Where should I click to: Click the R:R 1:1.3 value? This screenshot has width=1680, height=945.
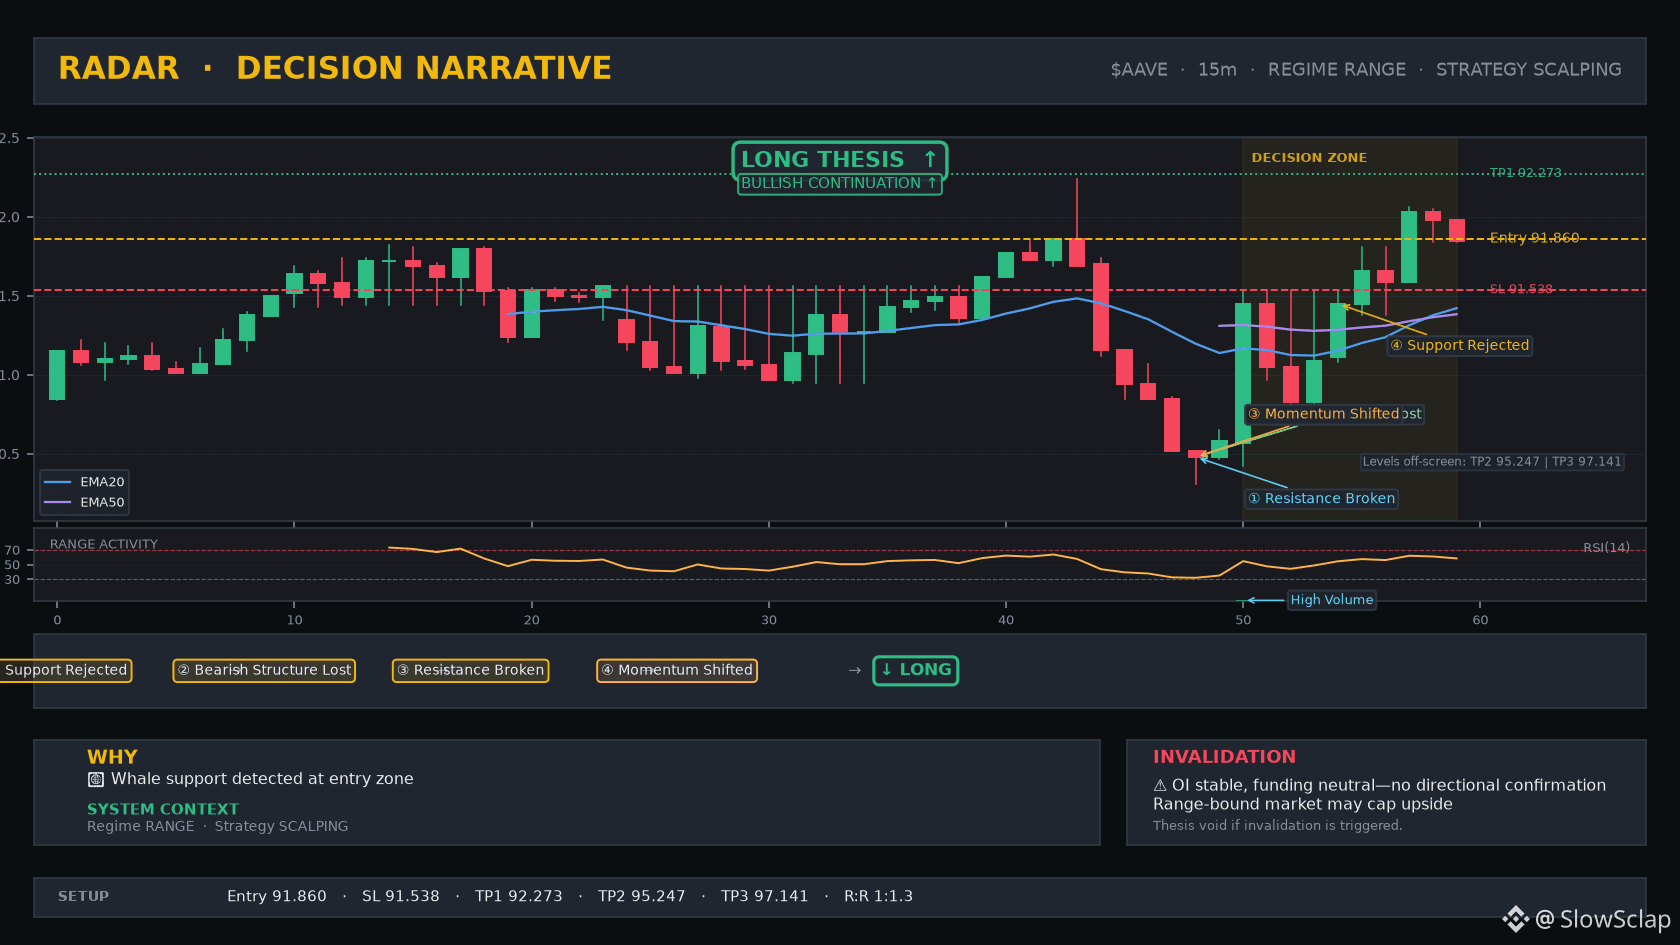(879, 897)
